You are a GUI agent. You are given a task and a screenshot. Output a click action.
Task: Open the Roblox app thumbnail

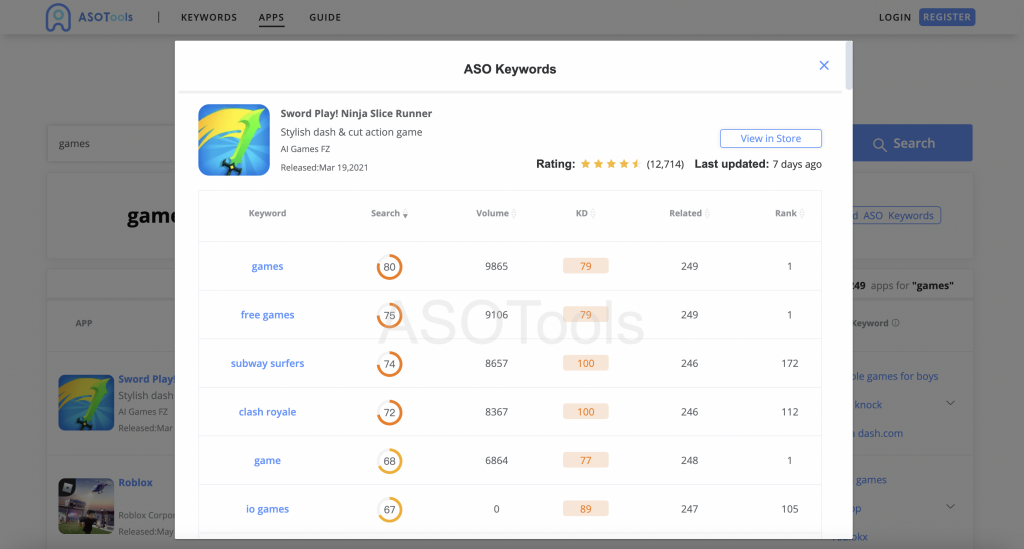86,506
